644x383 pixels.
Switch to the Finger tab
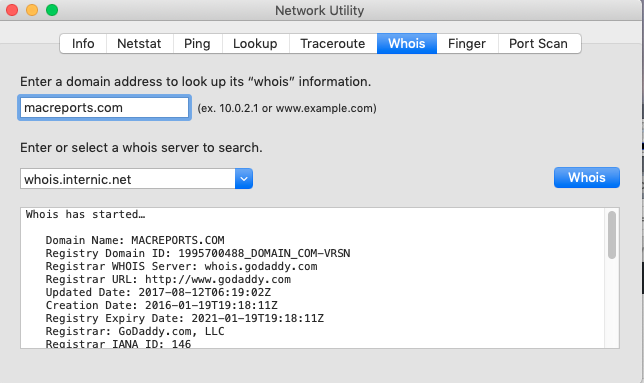pyautogui.click(x=467, y=44)
